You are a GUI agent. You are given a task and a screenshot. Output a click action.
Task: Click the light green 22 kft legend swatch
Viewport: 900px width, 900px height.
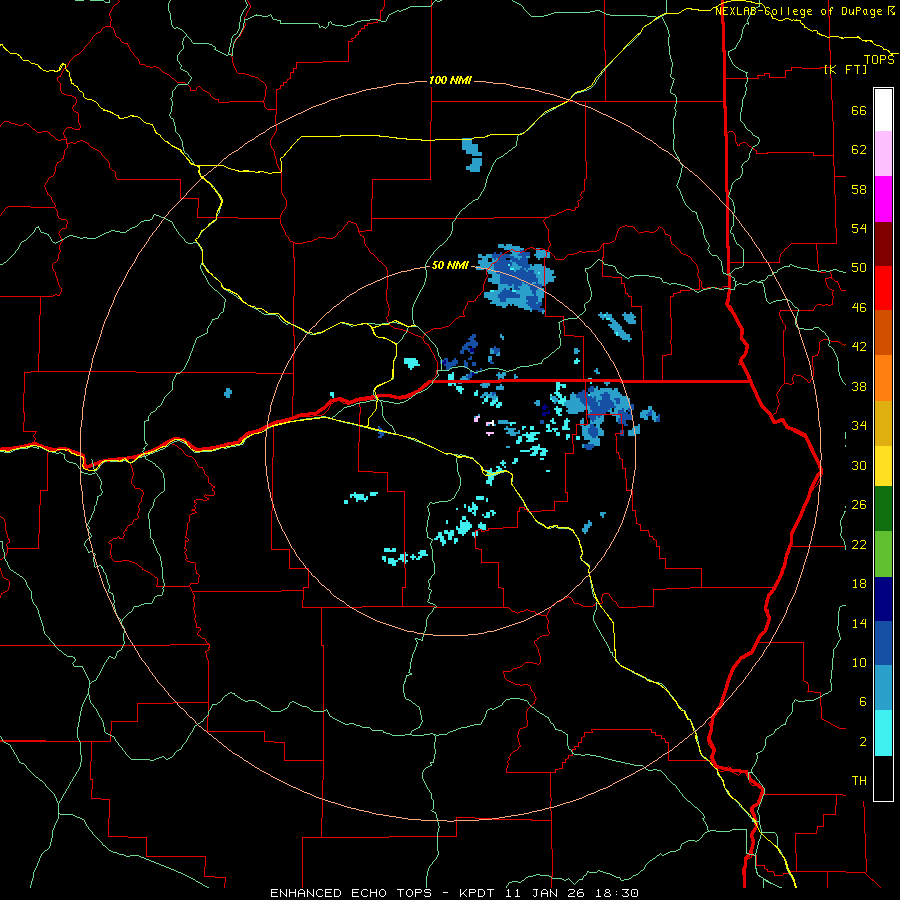(x=883, y=554)
